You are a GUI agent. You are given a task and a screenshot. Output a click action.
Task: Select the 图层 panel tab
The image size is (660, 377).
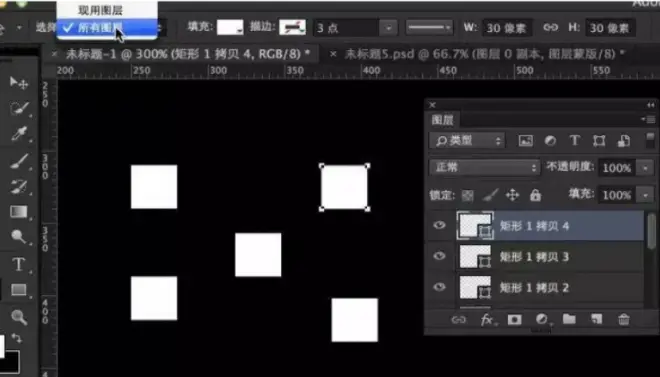pyautogui.click(x=443, y=120)
